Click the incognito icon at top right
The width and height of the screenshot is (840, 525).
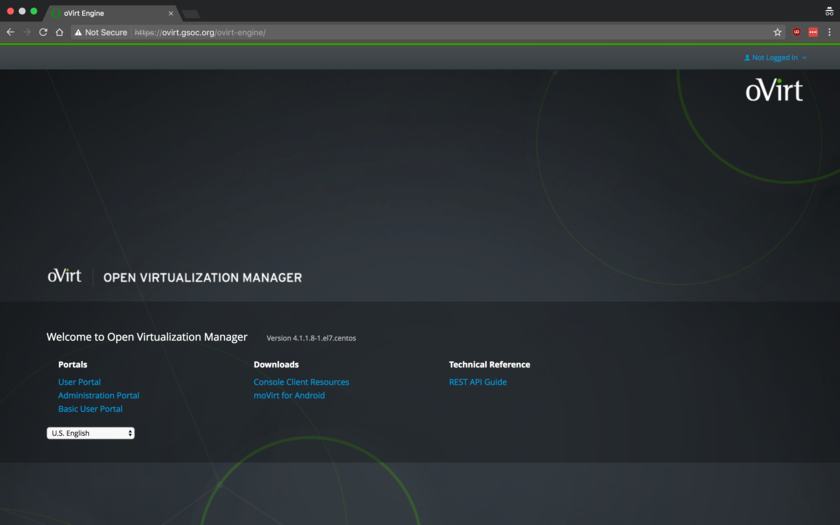(x=829, y=11)
